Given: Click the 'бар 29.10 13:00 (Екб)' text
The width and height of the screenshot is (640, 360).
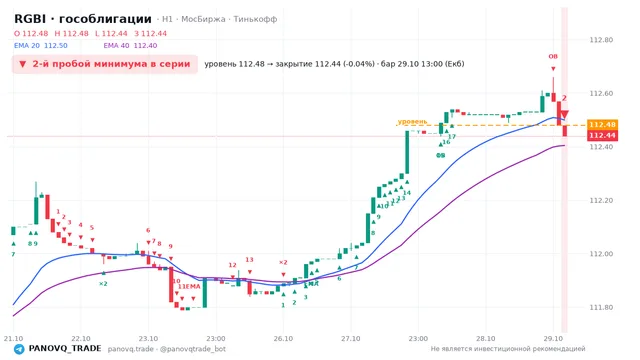Looking at the screenshot, I should 422,64.
